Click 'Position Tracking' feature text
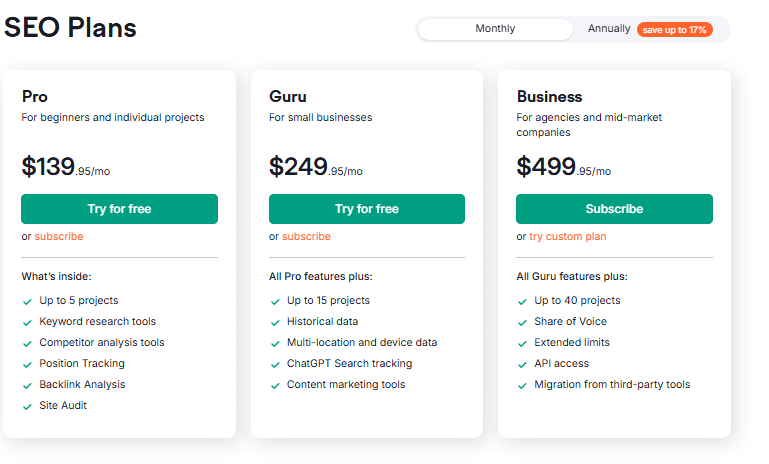Screen dimensions: 769x464 coord(82,363)
